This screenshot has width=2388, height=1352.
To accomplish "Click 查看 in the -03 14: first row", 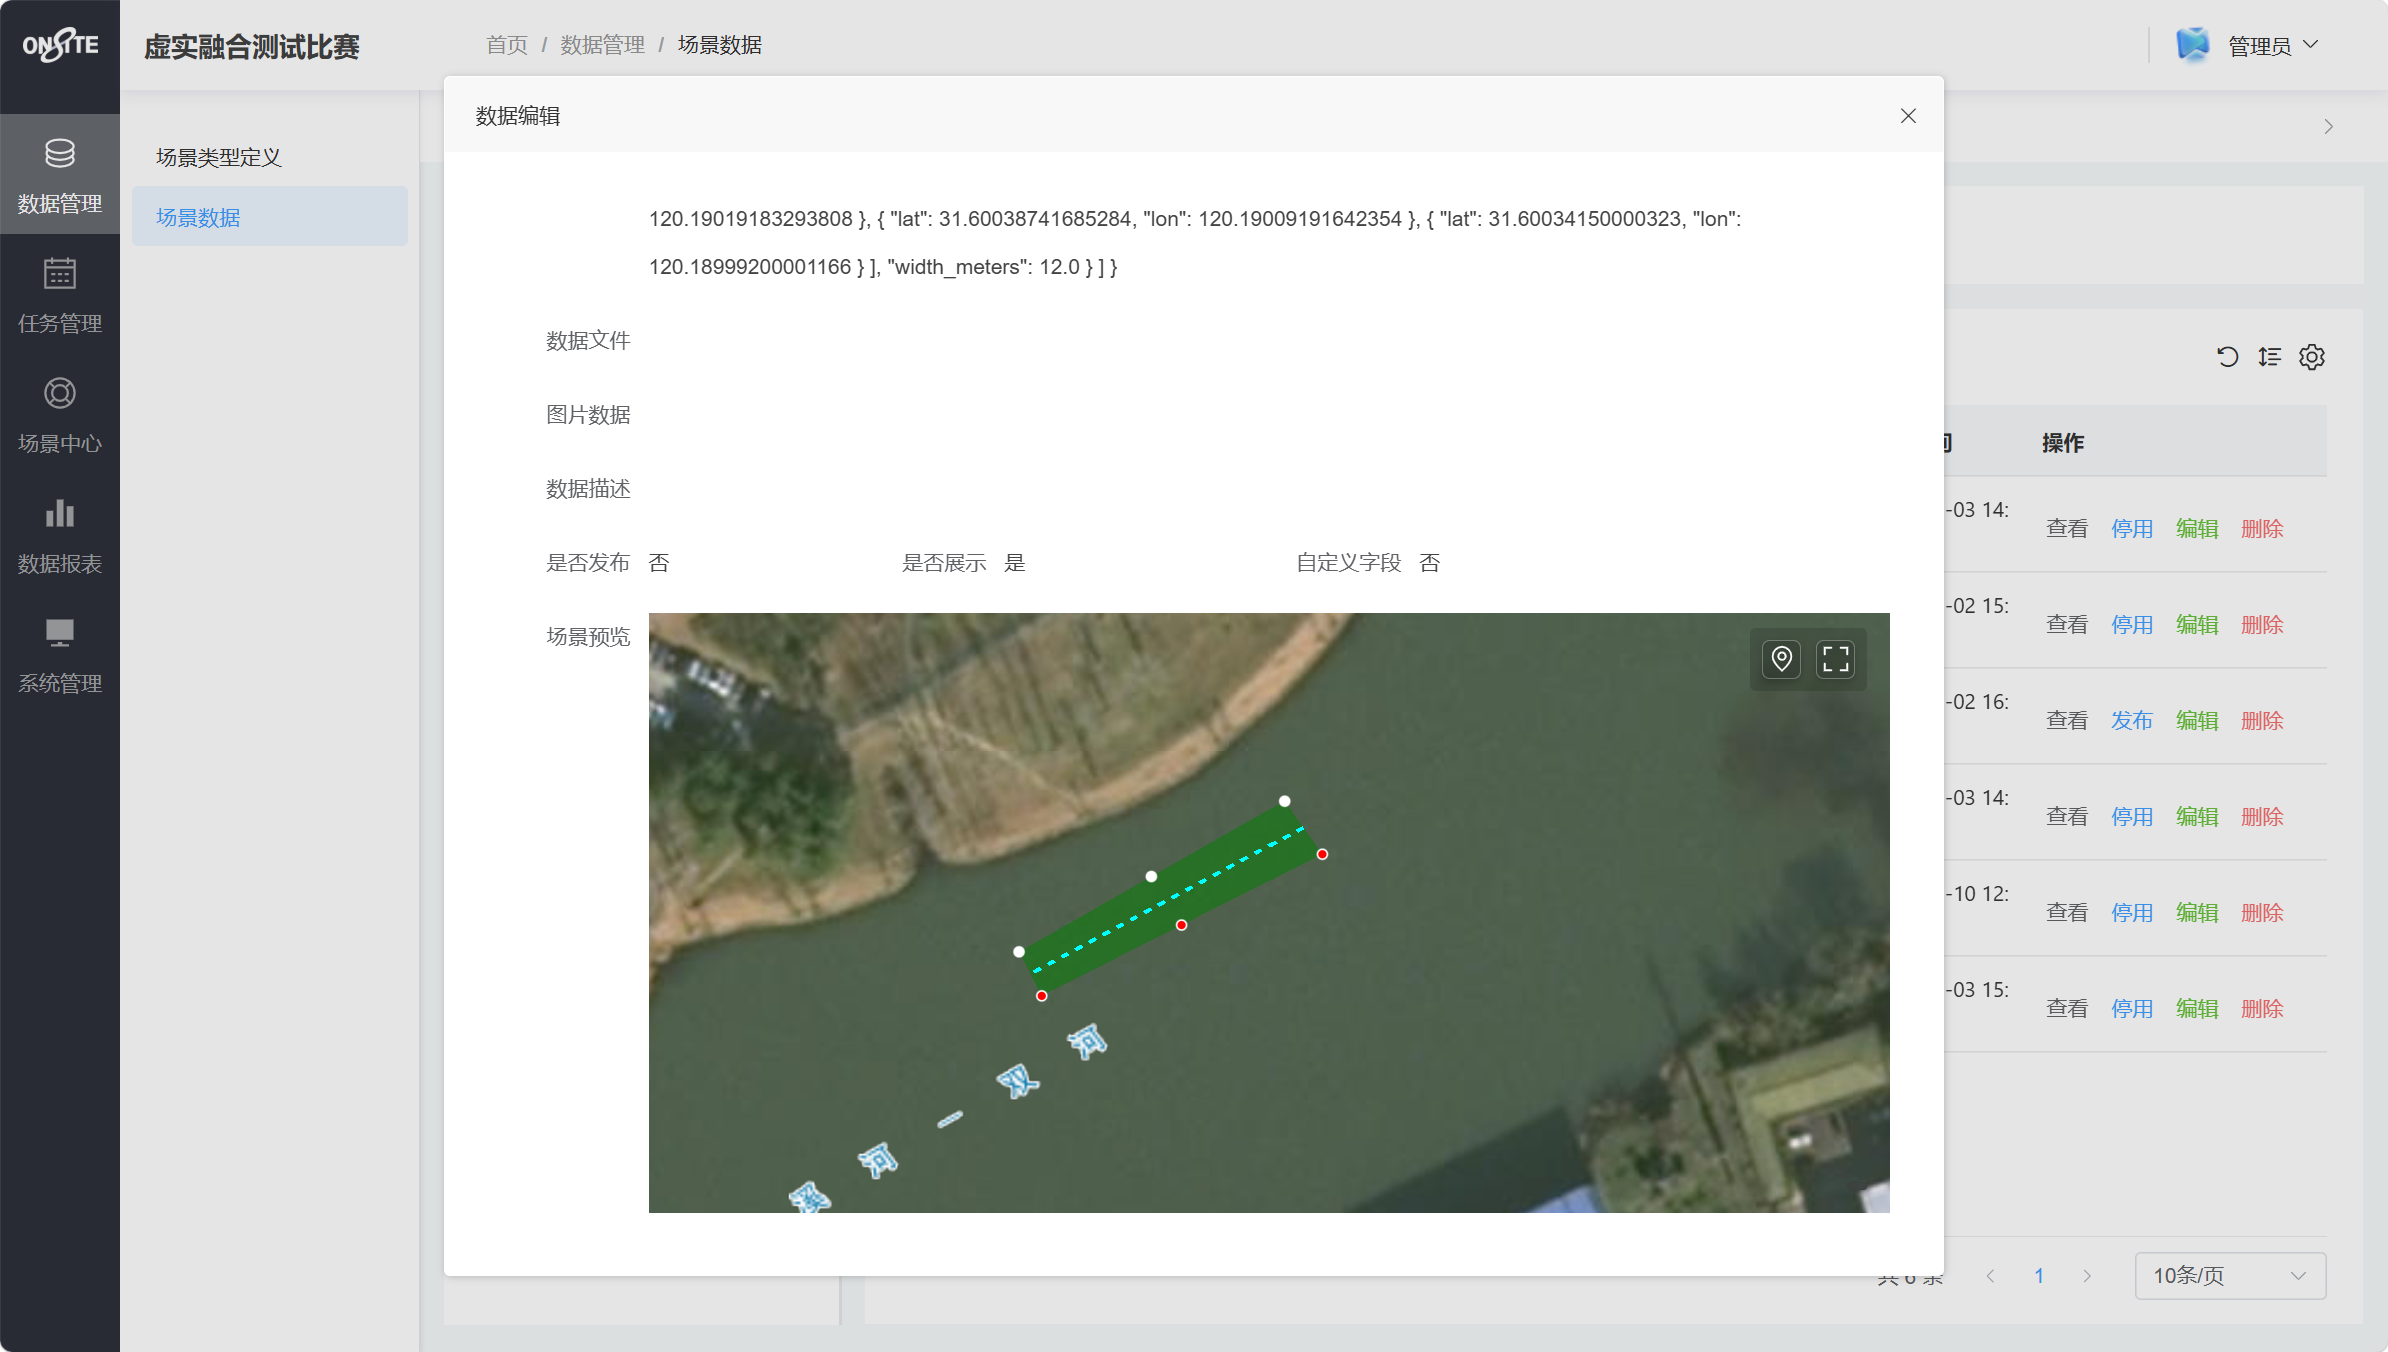I will (x=2067, y=529).
